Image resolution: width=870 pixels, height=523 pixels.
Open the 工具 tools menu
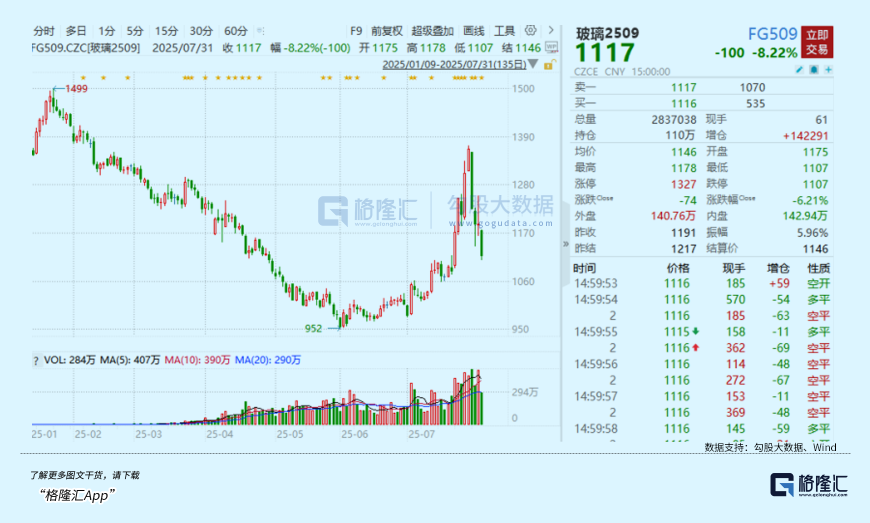coord(504,31)
